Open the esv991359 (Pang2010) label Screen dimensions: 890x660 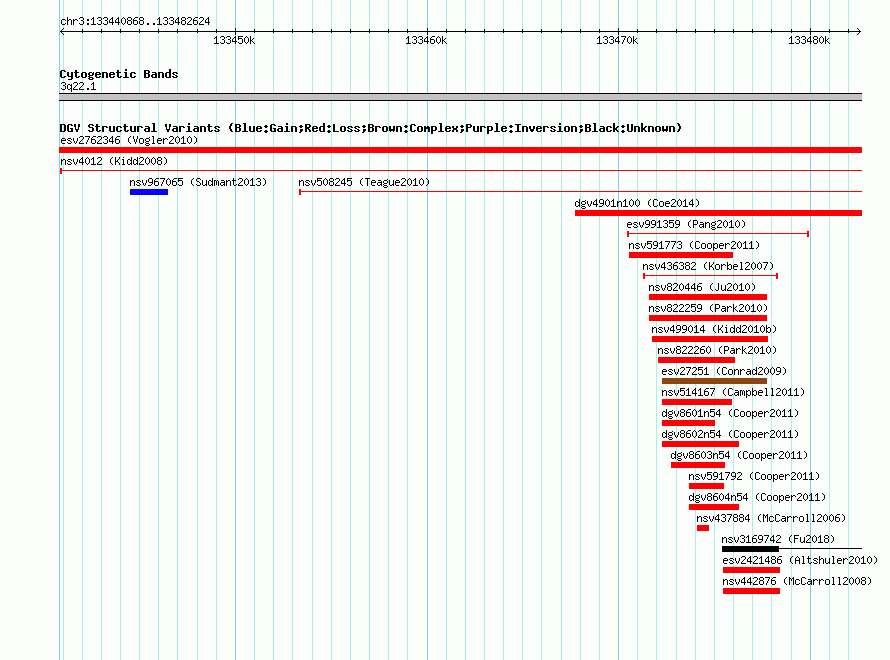coord(686,224)
